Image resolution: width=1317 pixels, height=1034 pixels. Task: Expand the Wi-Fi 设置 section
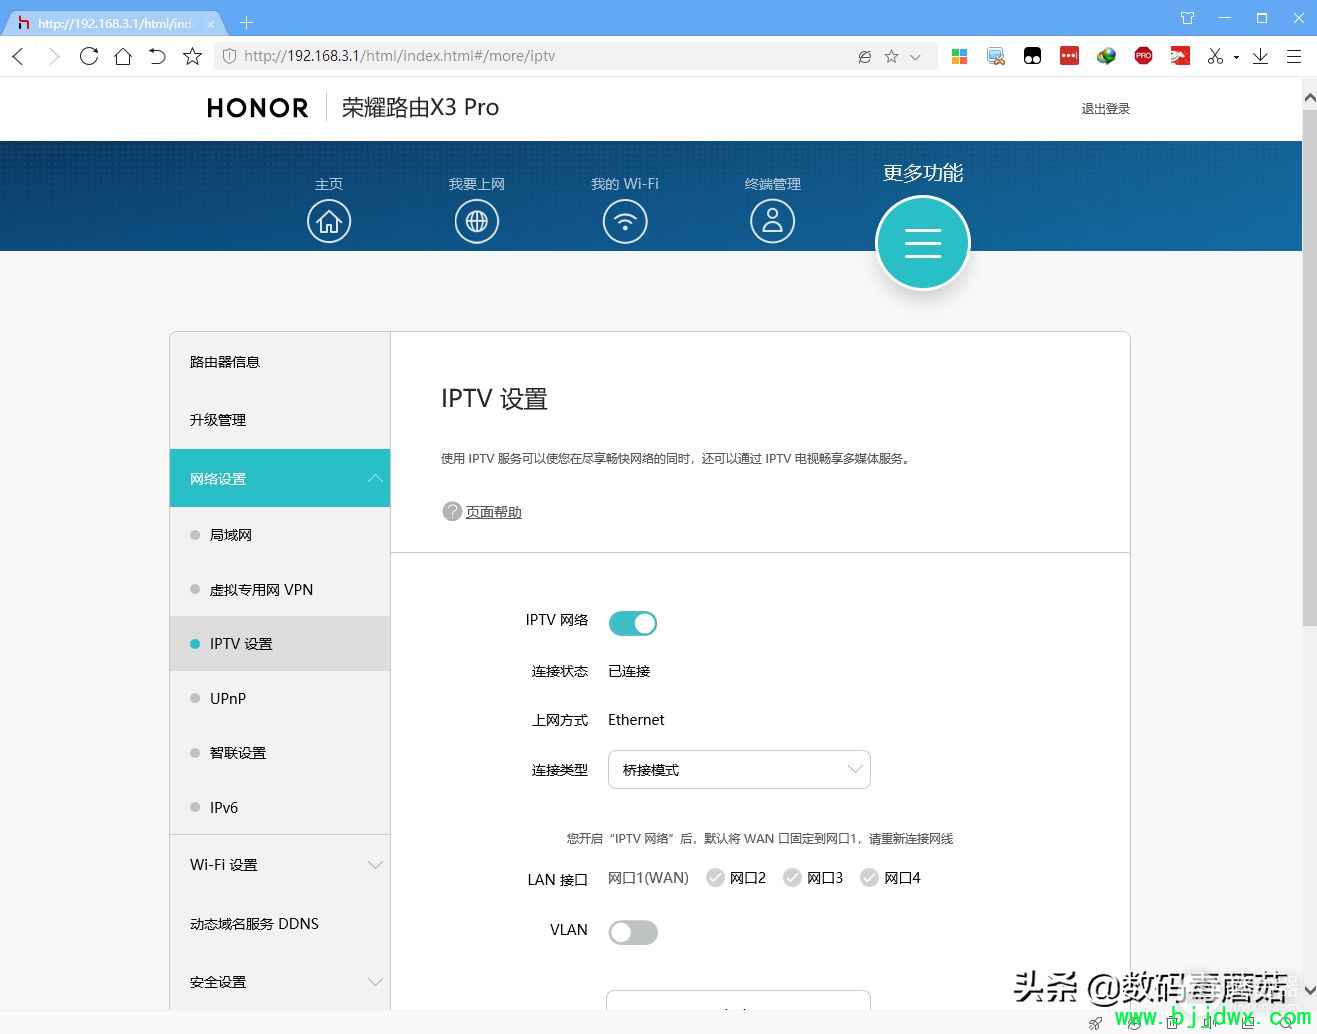pyautogui.click(x=280, y=865)
